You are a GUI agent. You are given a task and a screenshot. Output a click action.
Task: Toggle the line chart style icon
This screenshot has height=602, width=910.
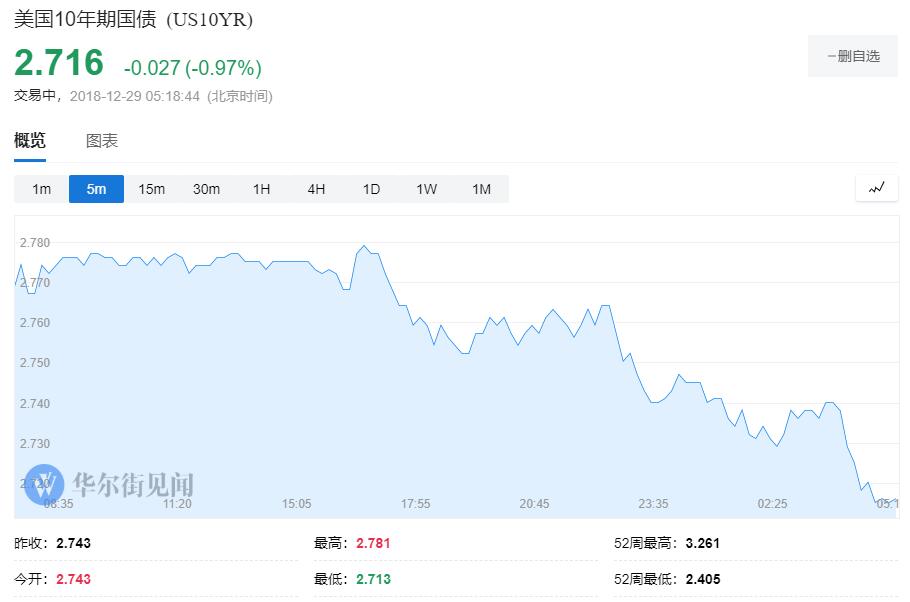tap(876, 188)
